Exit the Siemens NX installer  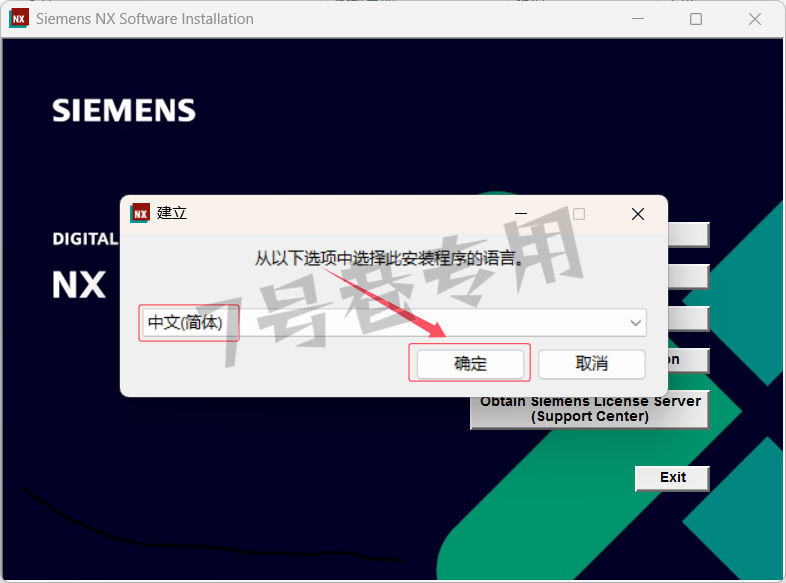pyautogui.click(x=672, y=478)
